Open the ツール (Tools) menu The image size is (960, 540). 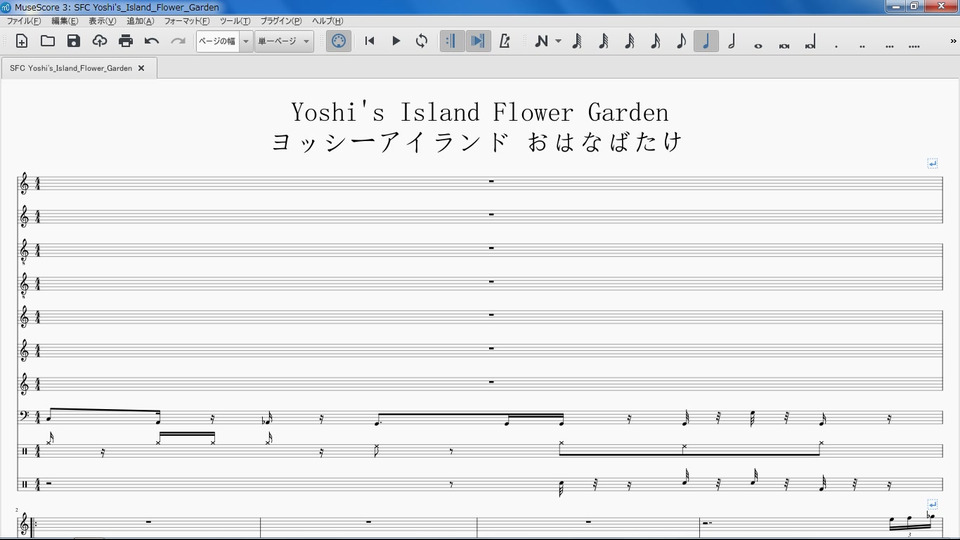coord(235,21)
